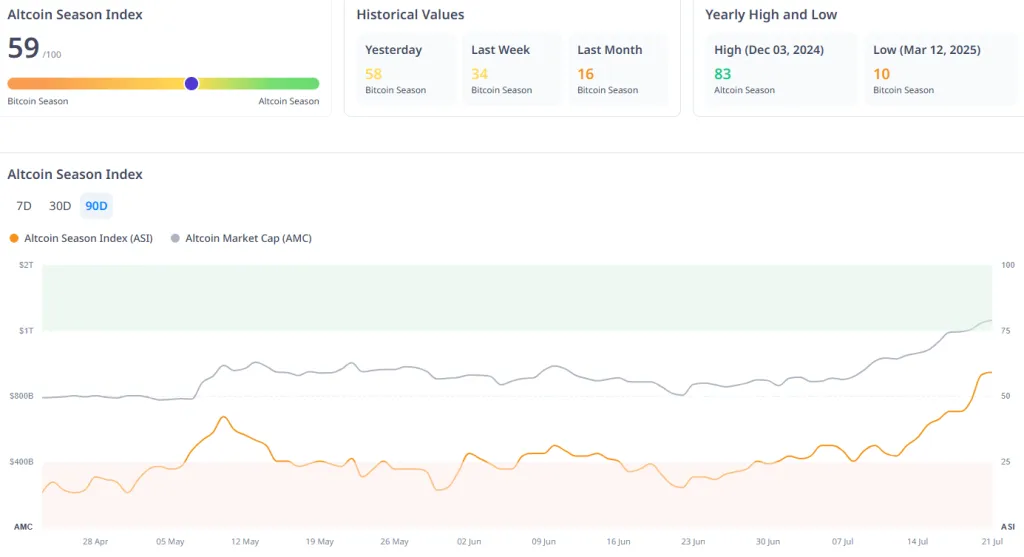
Task: Click the 21 Jul date axis label
Action: pyautogui.click(x=992, y=541)
